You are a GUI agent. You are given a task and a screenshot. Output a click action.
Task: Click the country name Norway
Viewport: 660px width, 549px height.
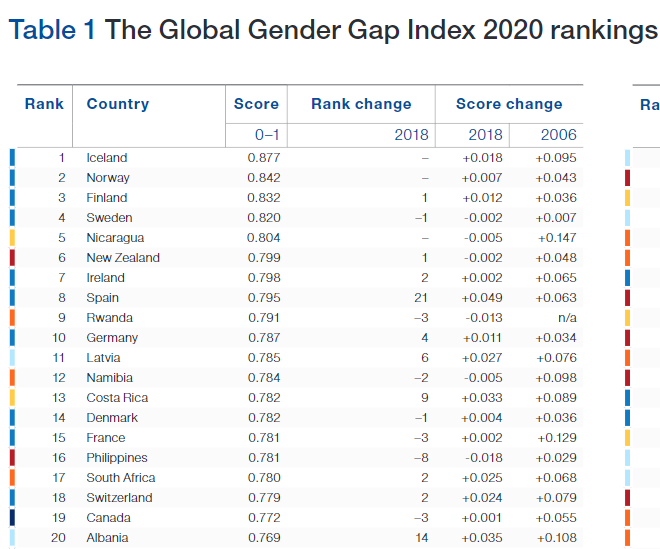click(107, 178)
